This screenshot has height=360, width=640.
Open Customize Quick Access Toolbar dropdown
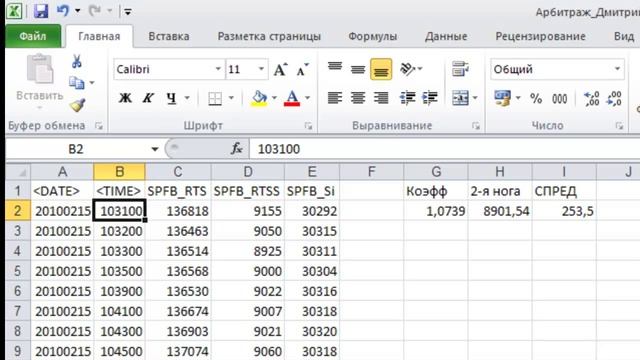[128, 12]
